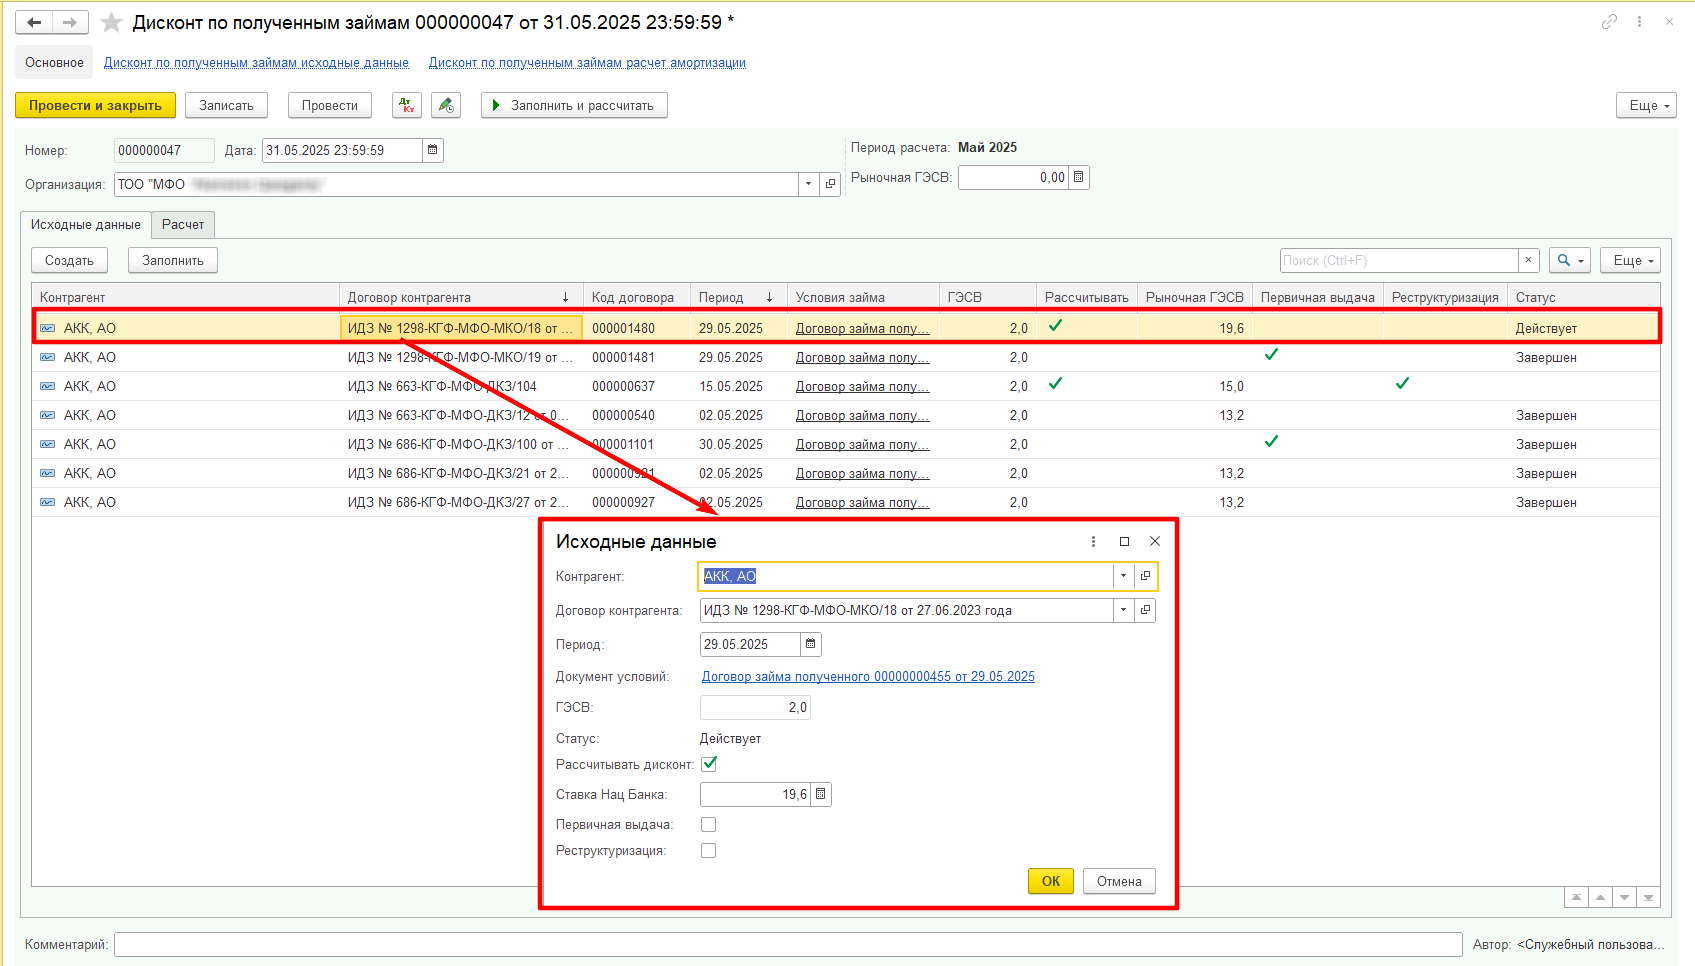Viewport: 1695px width, 966px height.
Task: Open Договор контрагента record in the dialog
Action: [1145, 610]
